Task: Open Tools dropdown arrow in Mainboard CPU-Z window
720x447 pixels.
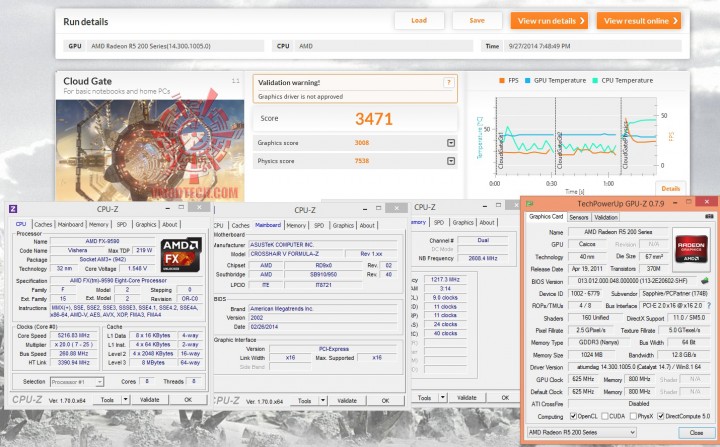Action: pyautogui.click(x=323, y=401)
